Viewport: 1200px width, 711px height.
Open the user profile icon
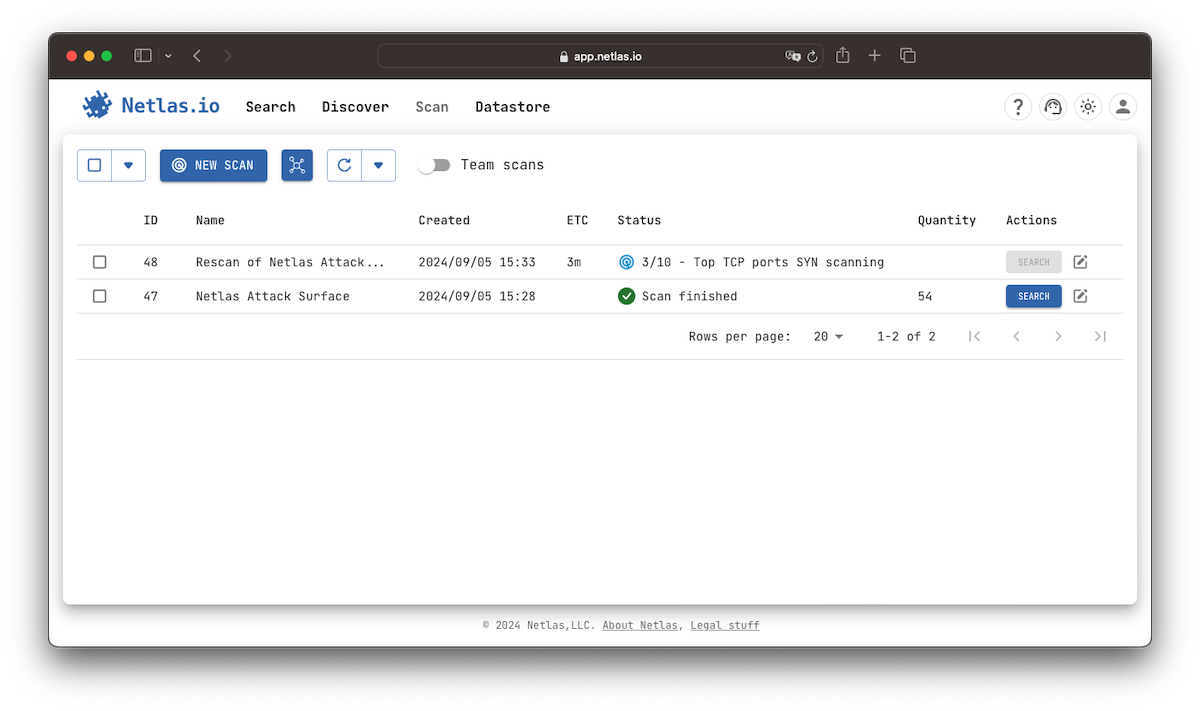tap(1122, 106)
